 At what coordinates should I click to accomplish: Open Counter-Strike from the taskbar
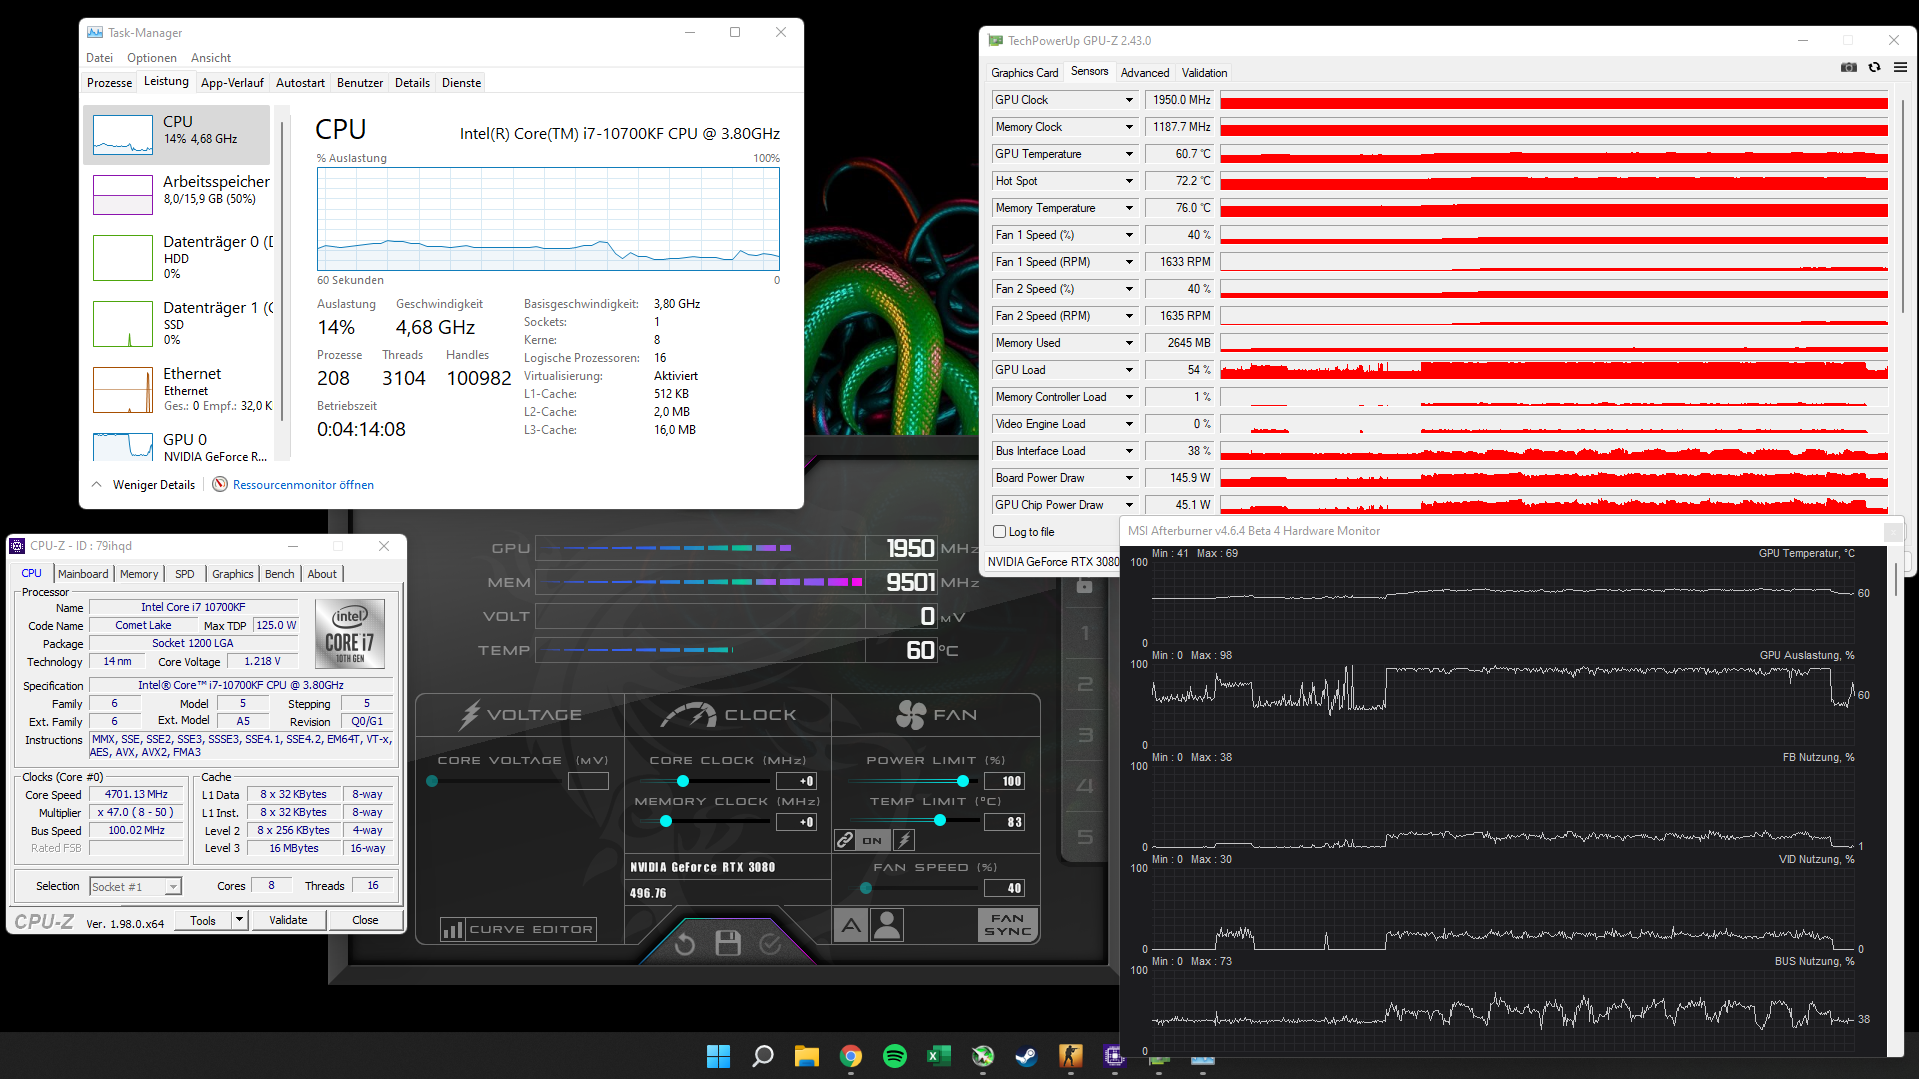tap(1071, 1056)
